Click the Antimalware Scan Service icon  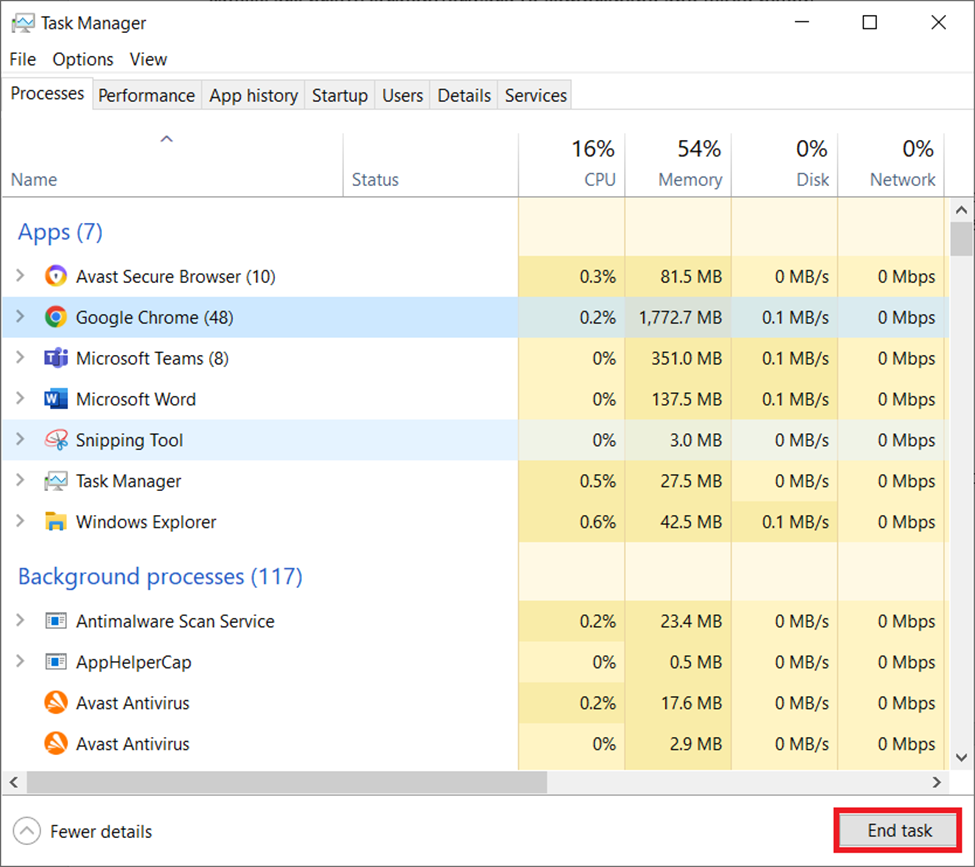[56, 622]
